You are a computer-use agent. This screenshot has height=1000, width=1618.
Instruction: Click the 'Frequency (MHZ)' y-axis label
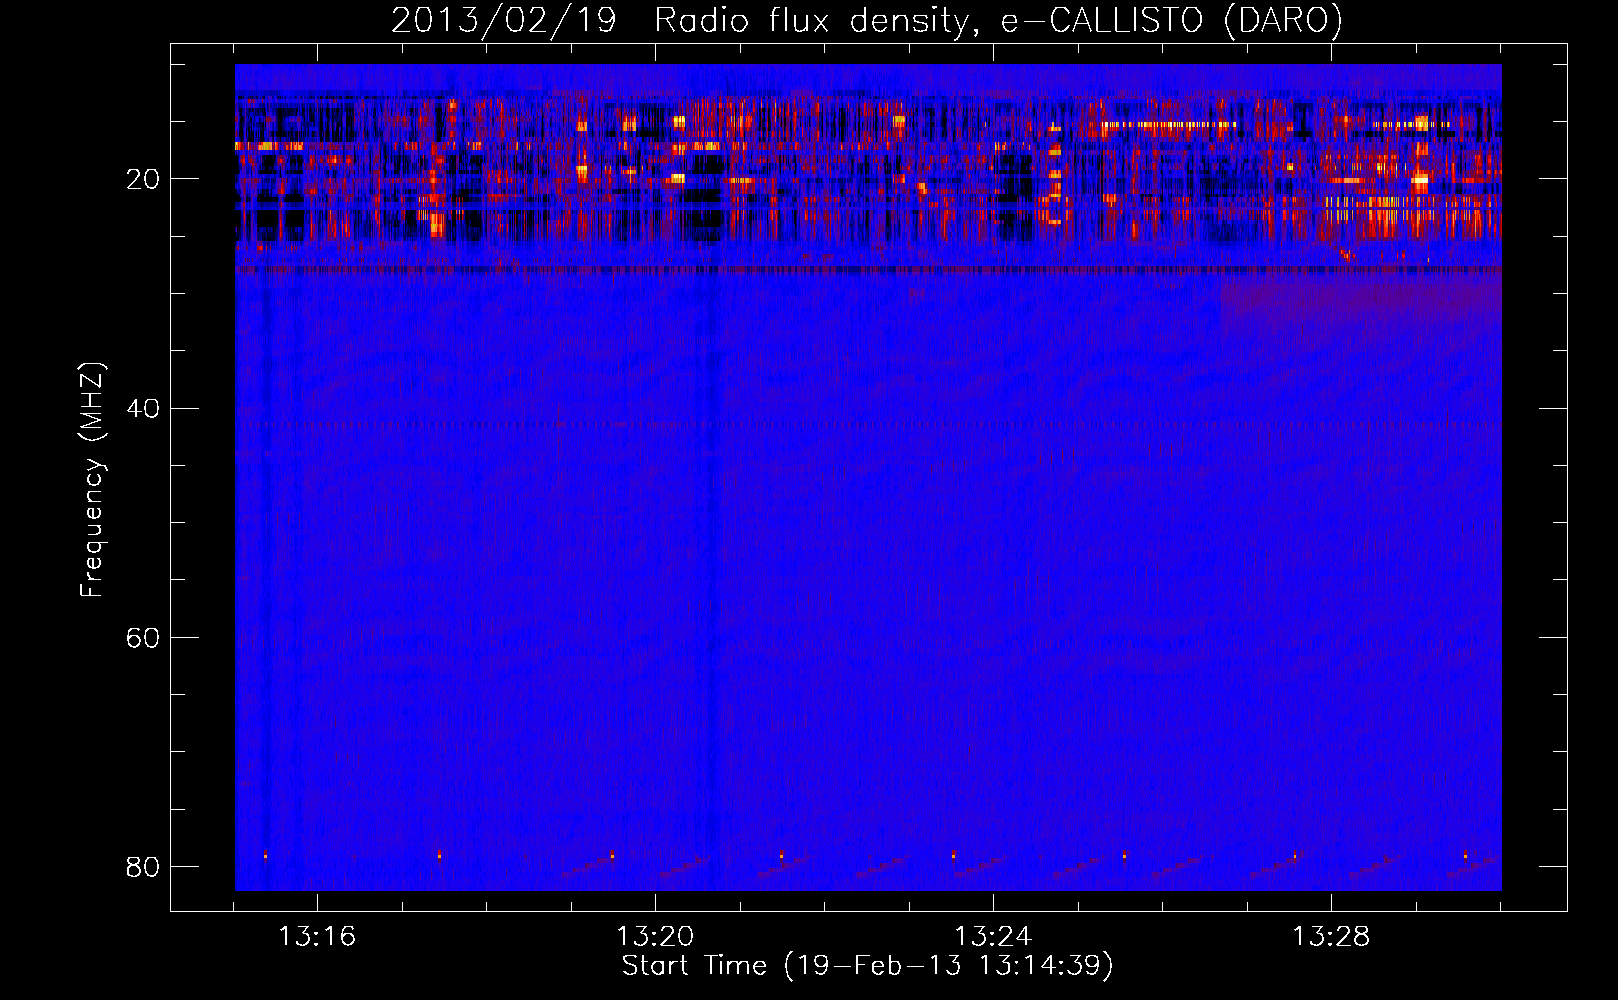click(x=91, y=480)
